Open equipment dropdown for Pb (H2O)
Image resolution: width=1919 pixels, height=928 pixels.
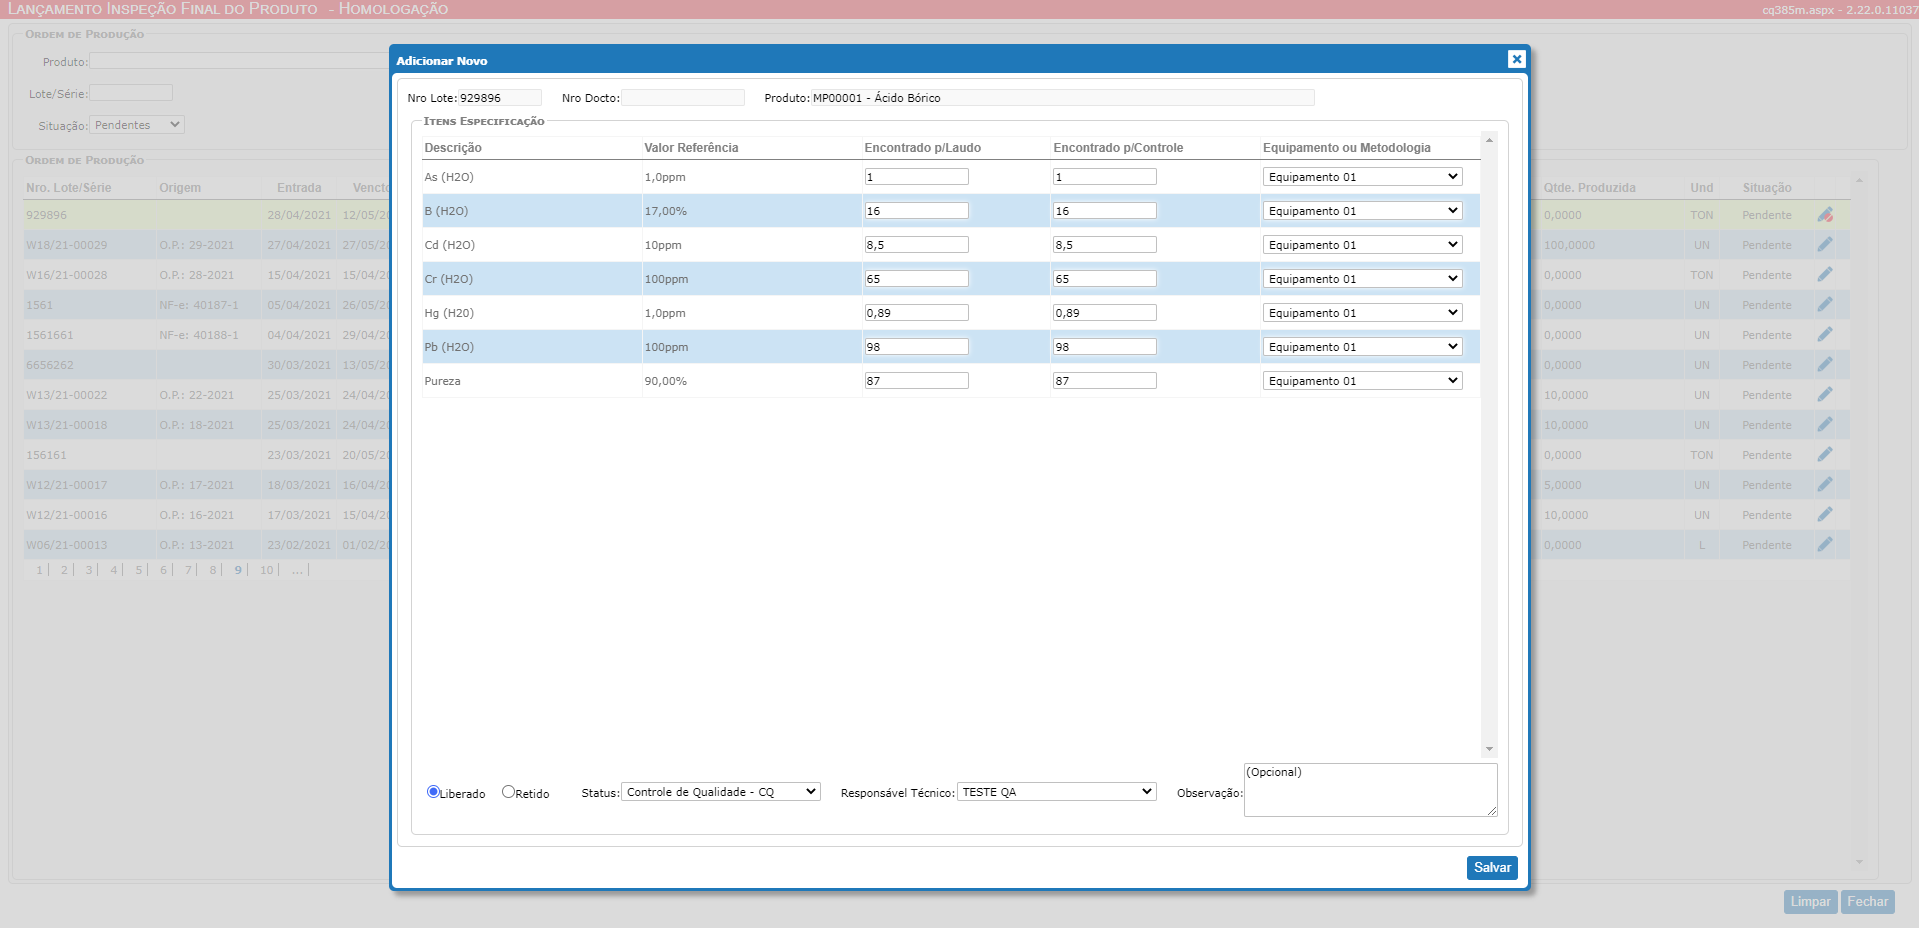coord(1362,347)
